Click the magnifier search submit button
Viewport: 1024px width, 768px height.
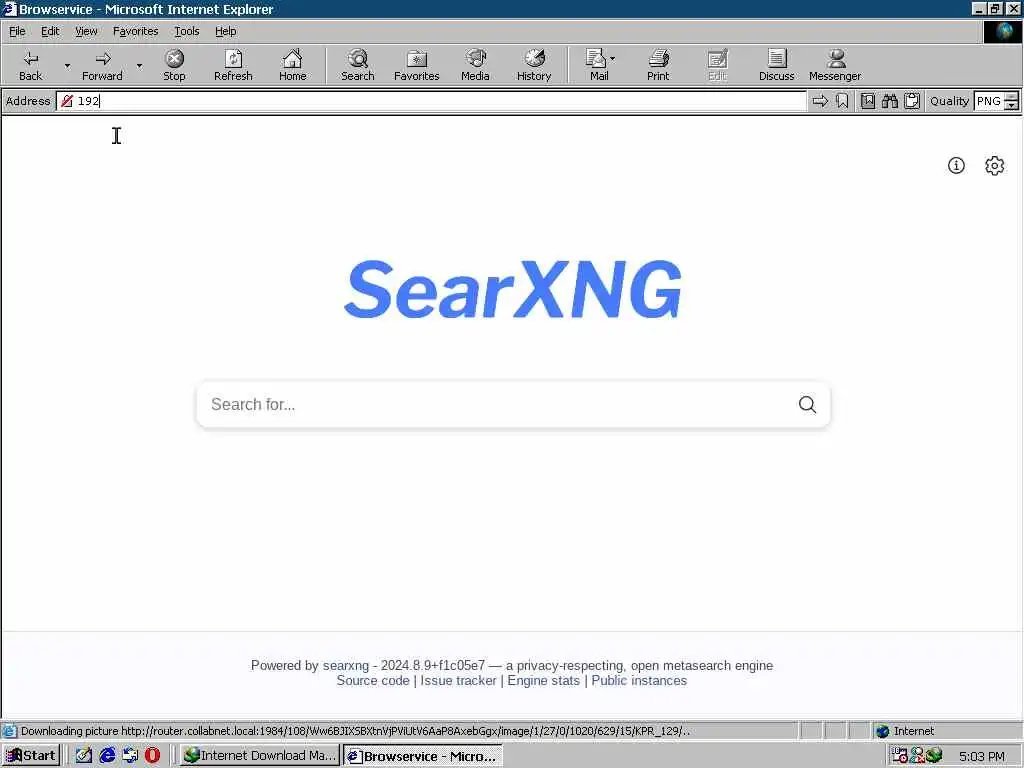[x=807, y=404]
